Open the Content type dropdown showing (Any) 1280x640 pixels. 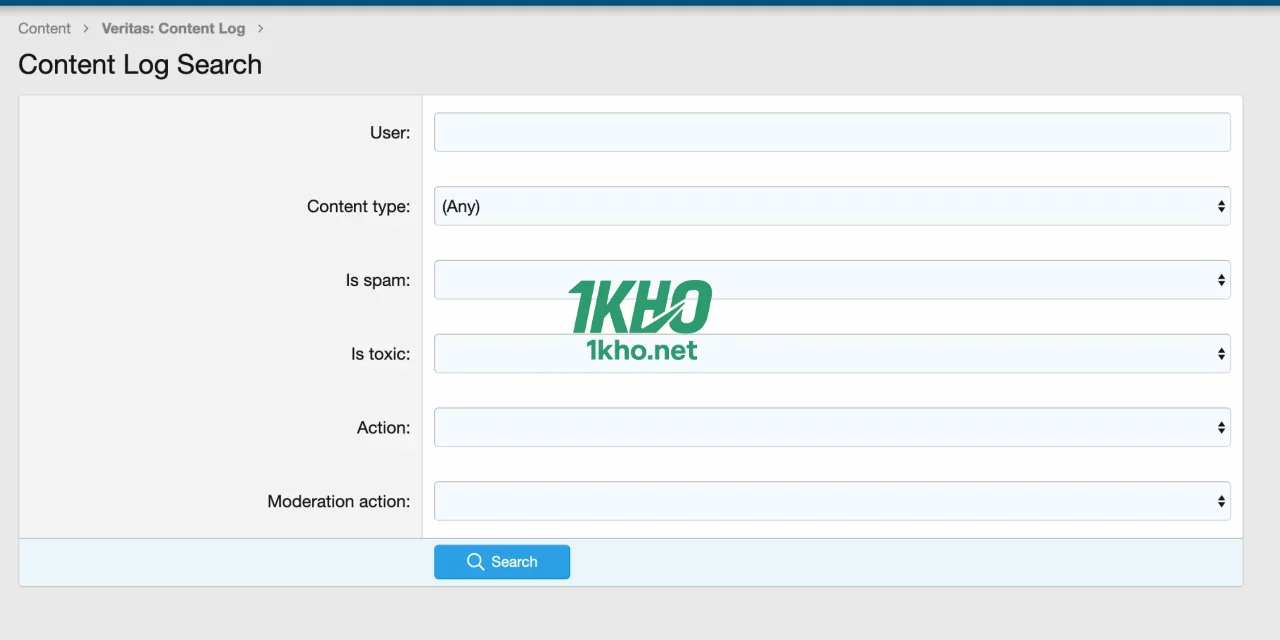(x=831, y=206)
